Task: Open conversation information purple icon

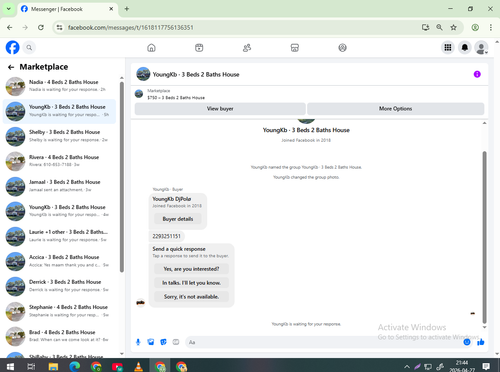Action: coord(477,74)
